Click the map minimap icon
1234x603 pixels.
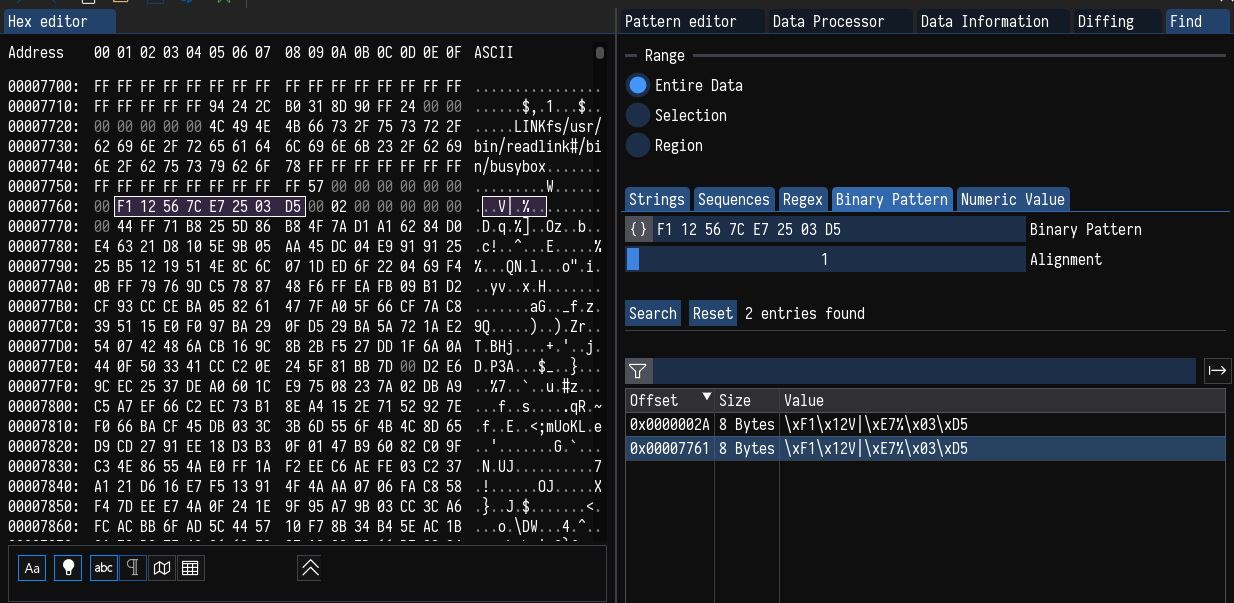pos(162,568)
